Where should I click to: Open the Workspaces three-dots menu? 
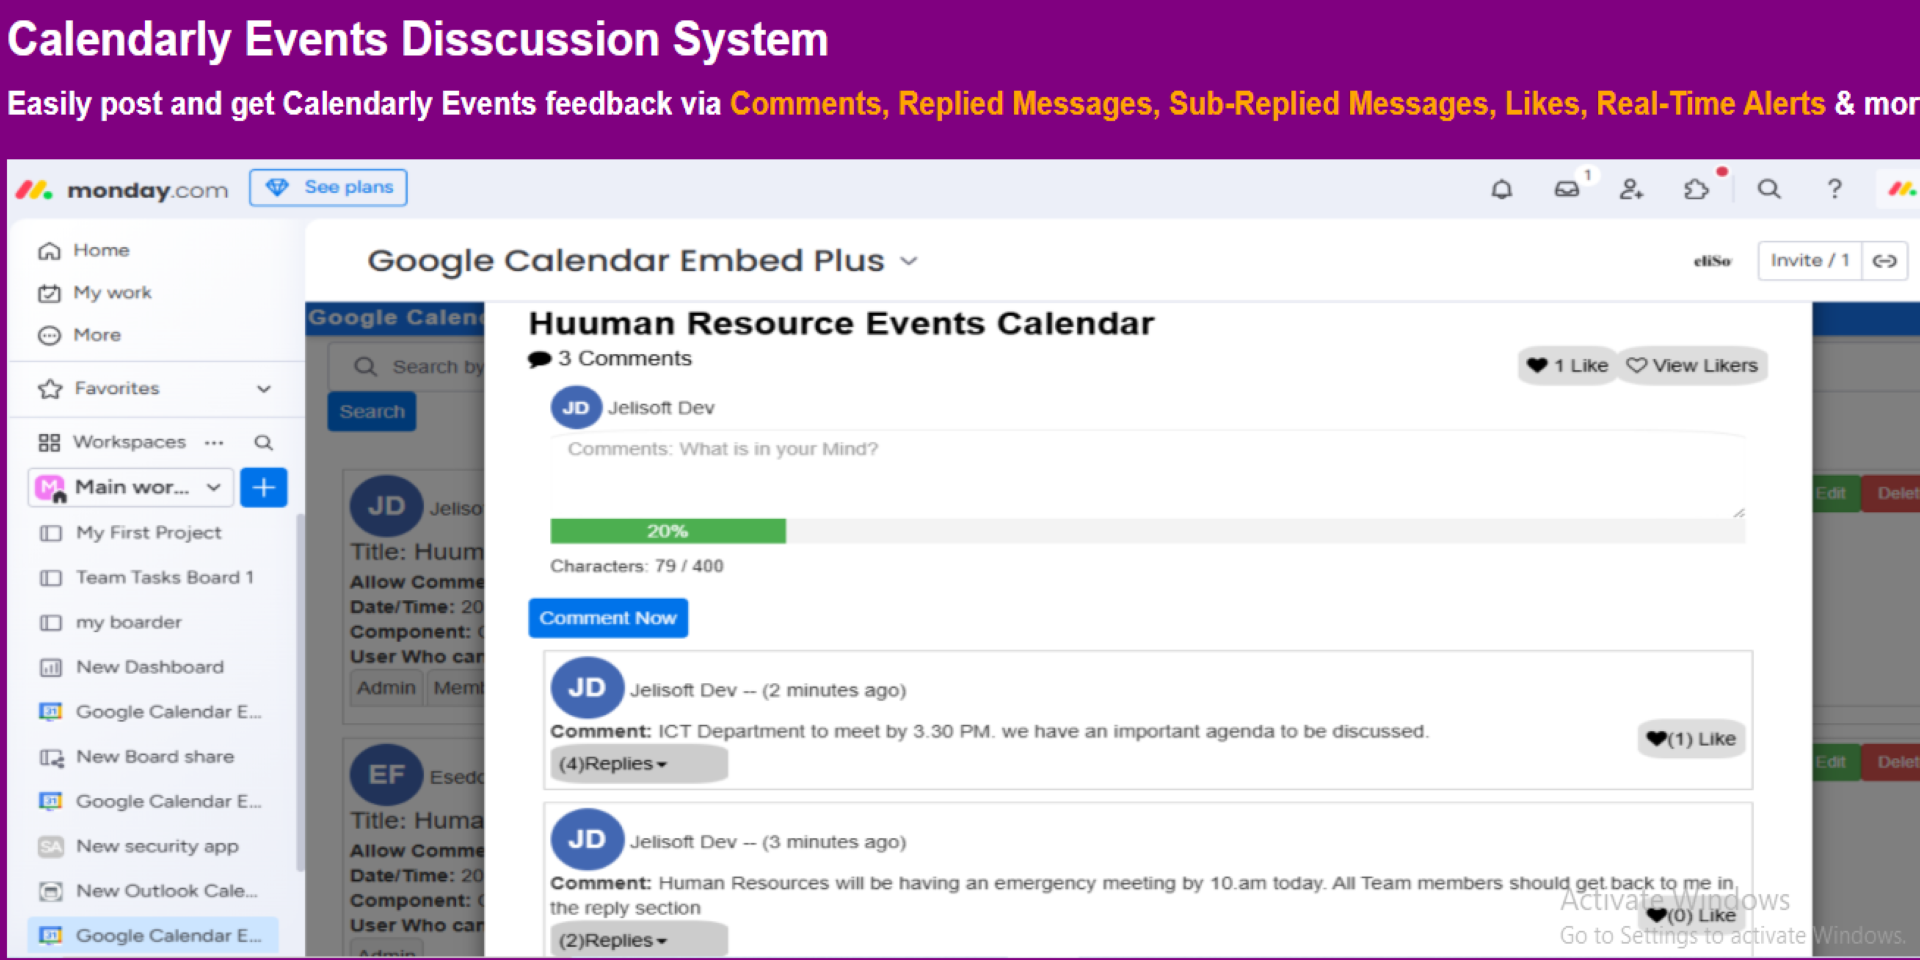click(214, 442)
